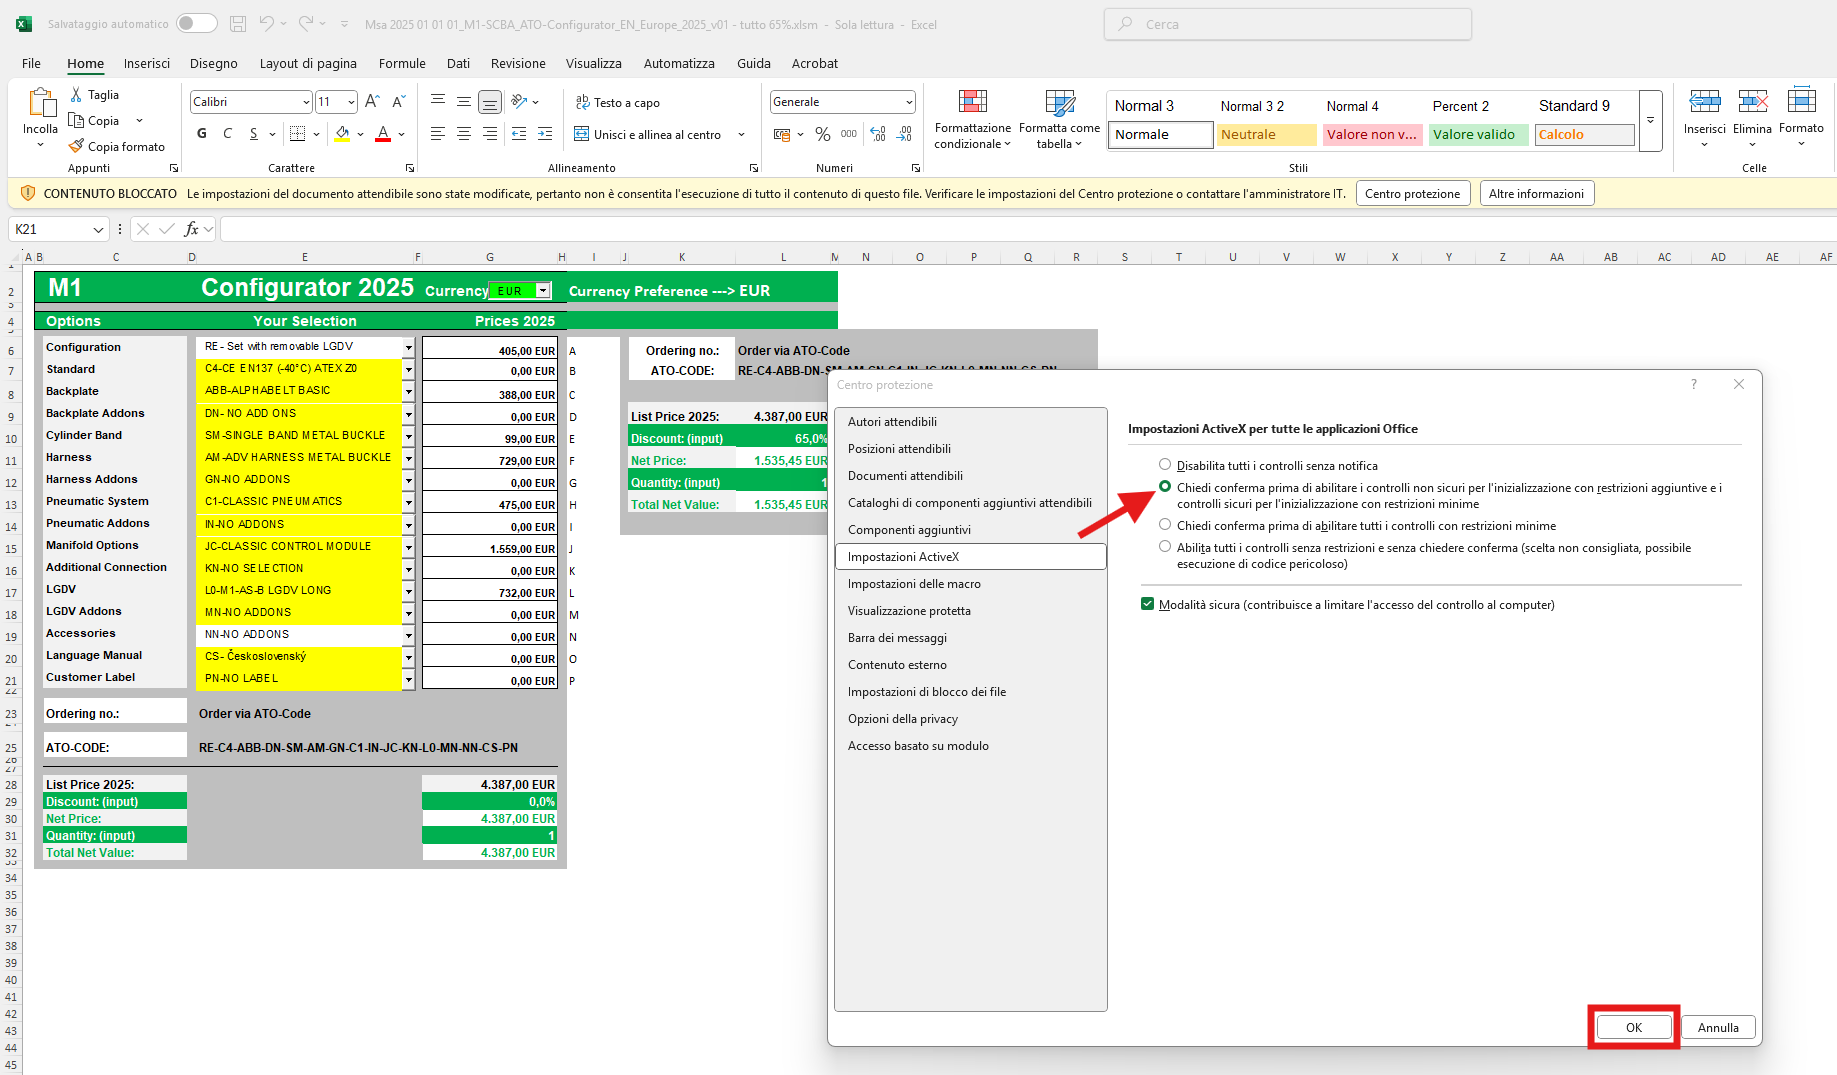Screen dimensions: 1837x1075
Task: Open Formattazione condizionale icon
Action: (972, 101)
